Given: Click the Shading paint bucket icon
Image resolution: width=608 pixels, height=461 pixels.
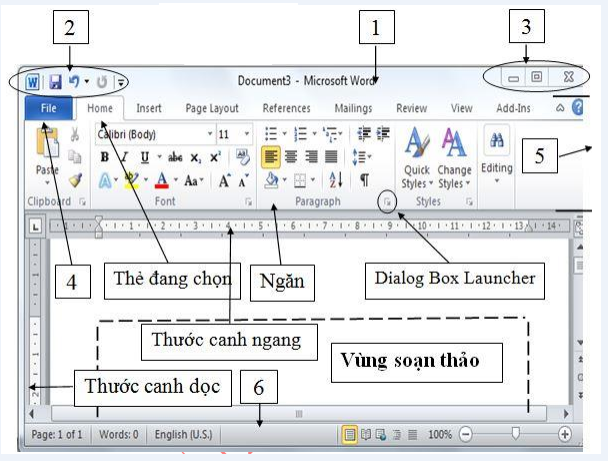Looking at the screenshot, I should coord(271,180).
